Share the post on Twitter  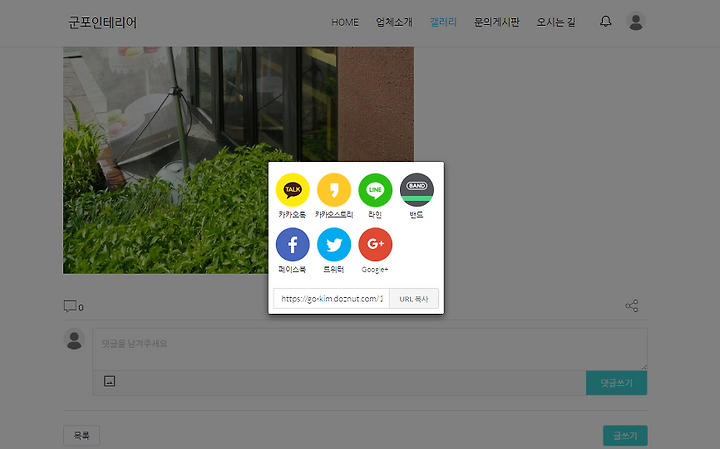[x=334, y=245]
